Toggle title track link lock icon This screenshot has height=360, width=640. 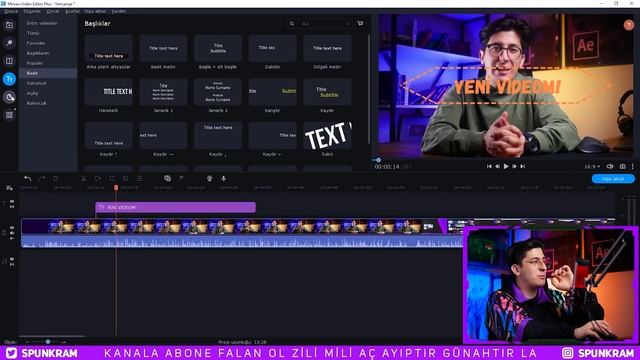[x=12, y=207]
